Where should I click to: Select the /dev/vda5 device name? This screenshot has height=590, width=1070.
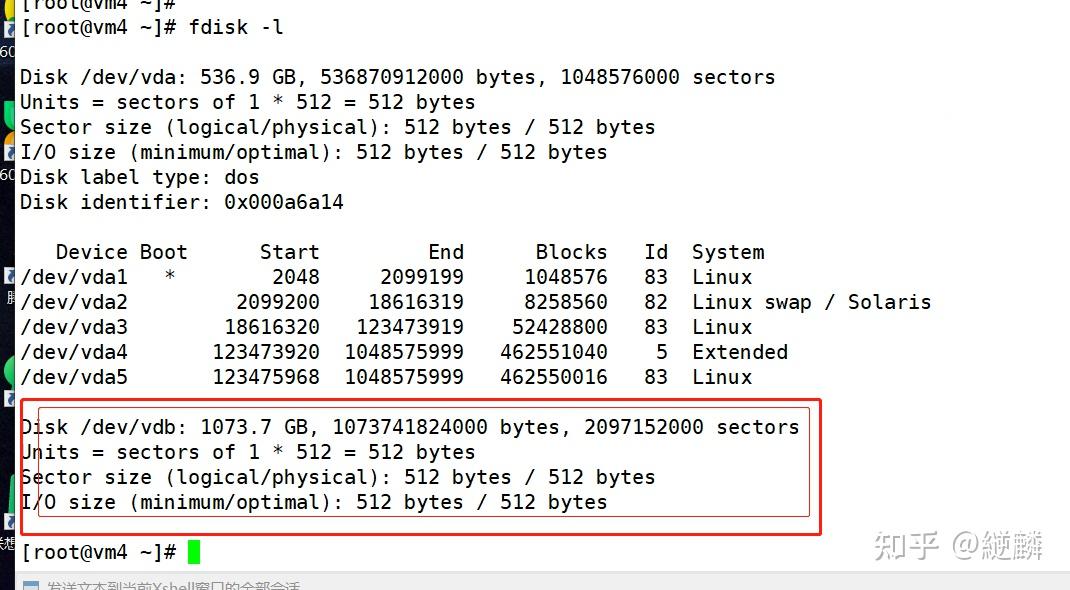pos(74,377)
